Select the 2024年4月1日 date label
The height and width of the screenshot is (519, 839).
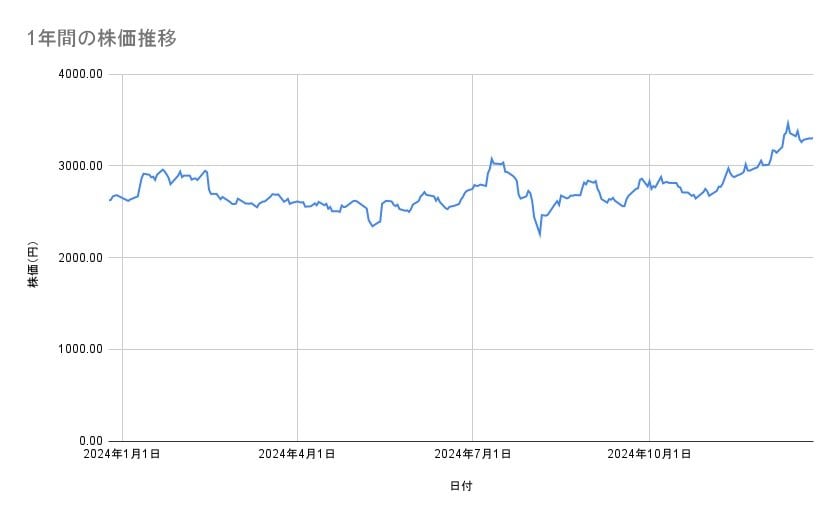pos(297,455)
